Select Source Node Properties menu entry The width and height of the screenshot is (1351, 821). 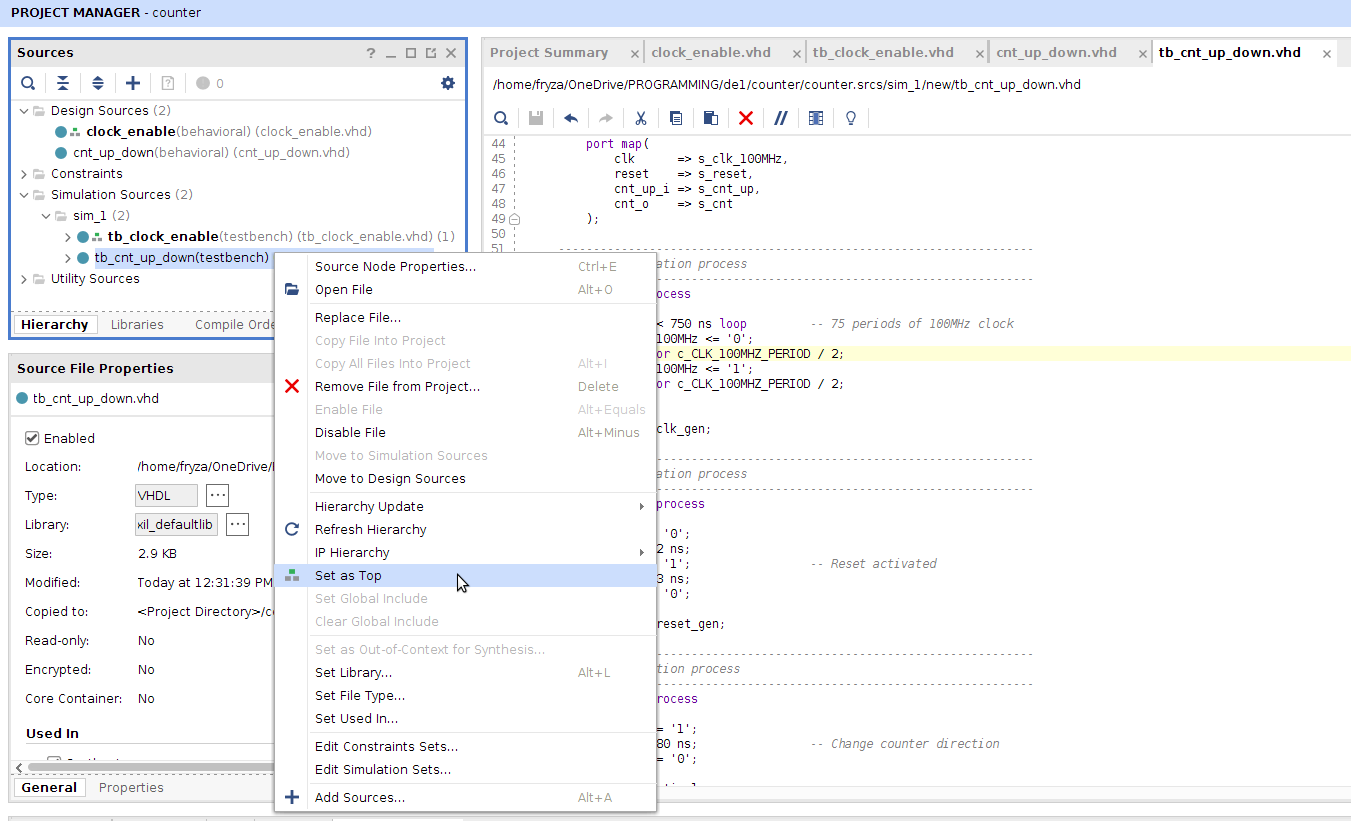pyautogui.click(x=465, y=266)
